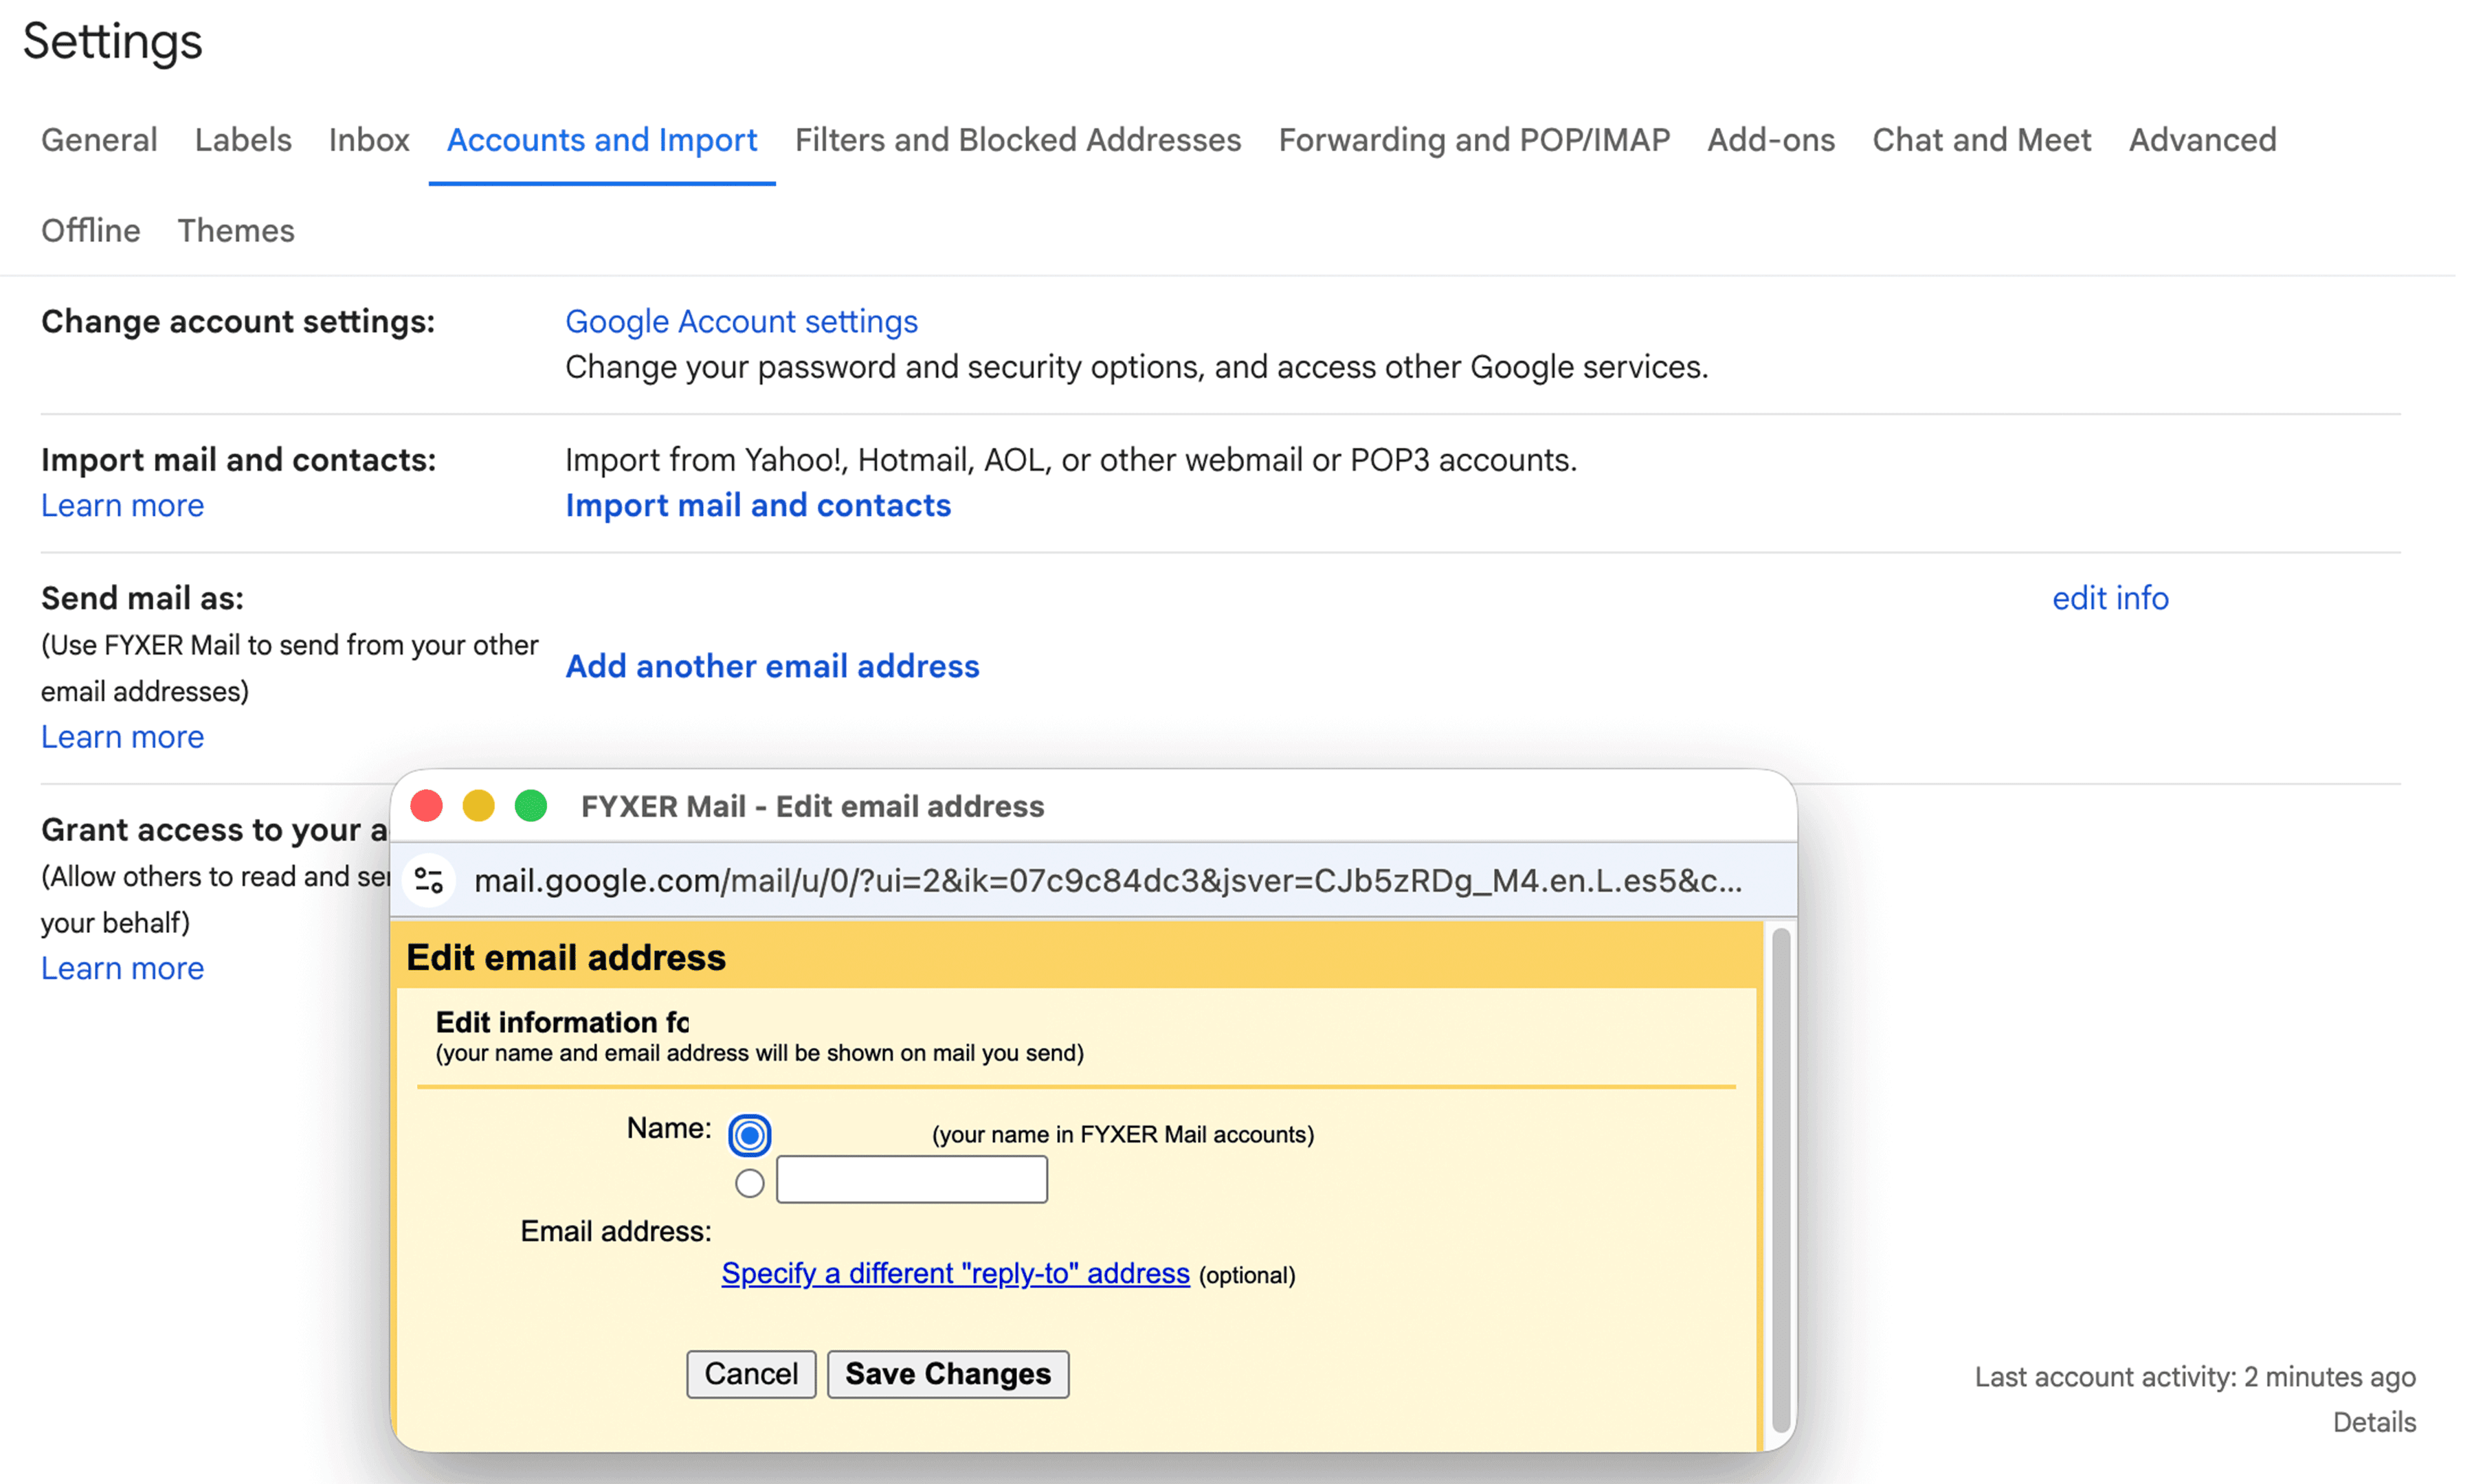Click 'FYXER Mail - Edit email address' title text
The image size is (2485, 1484).
coord(812,806)
